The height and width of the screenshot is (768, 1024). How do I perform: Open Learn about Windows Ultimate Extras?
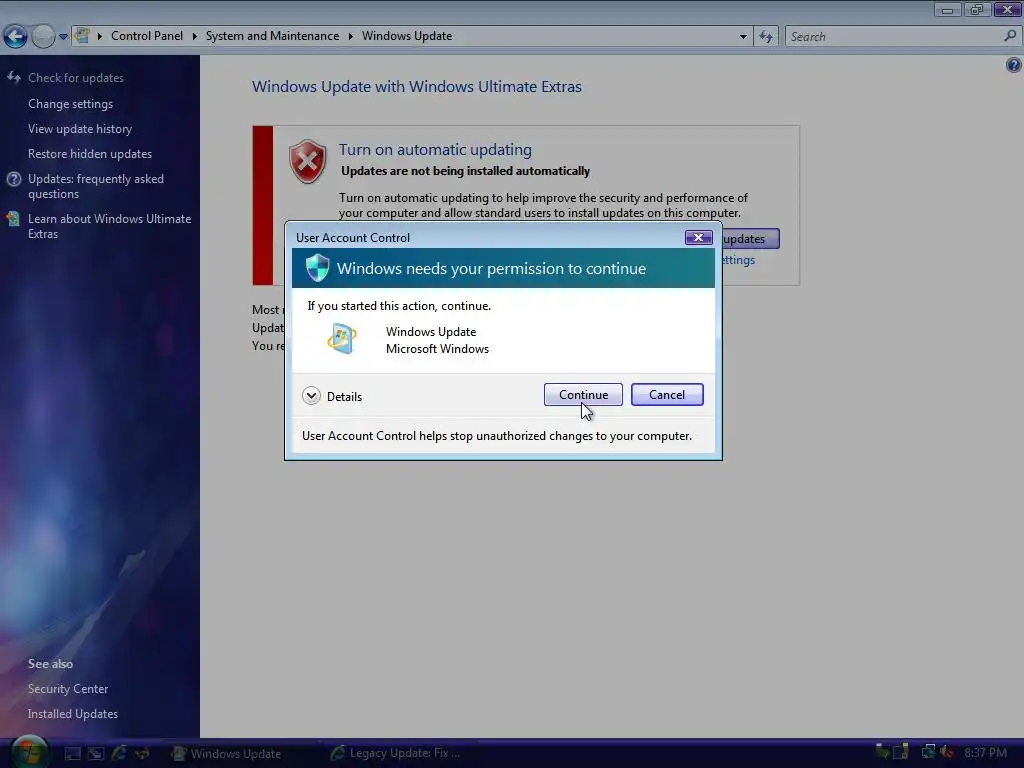coord(109,226)
